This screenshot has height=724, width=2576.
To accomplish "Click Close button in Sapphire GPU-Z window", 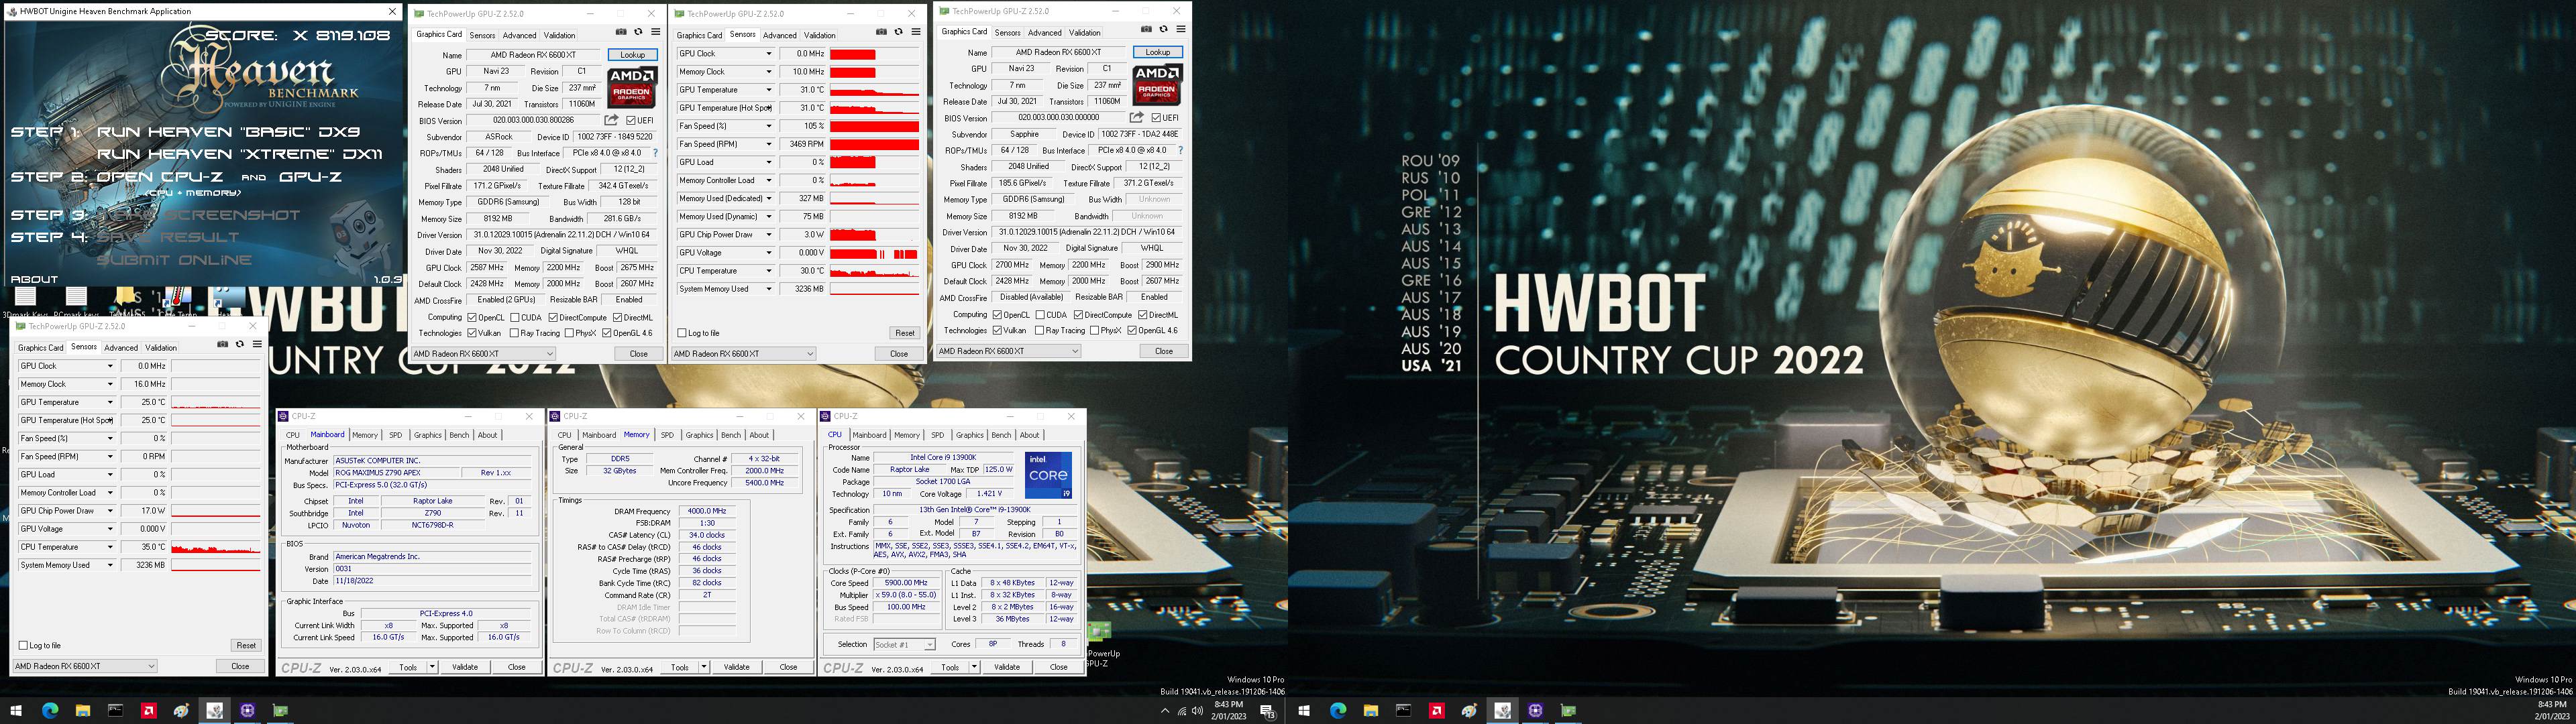I will point(1163,351).
